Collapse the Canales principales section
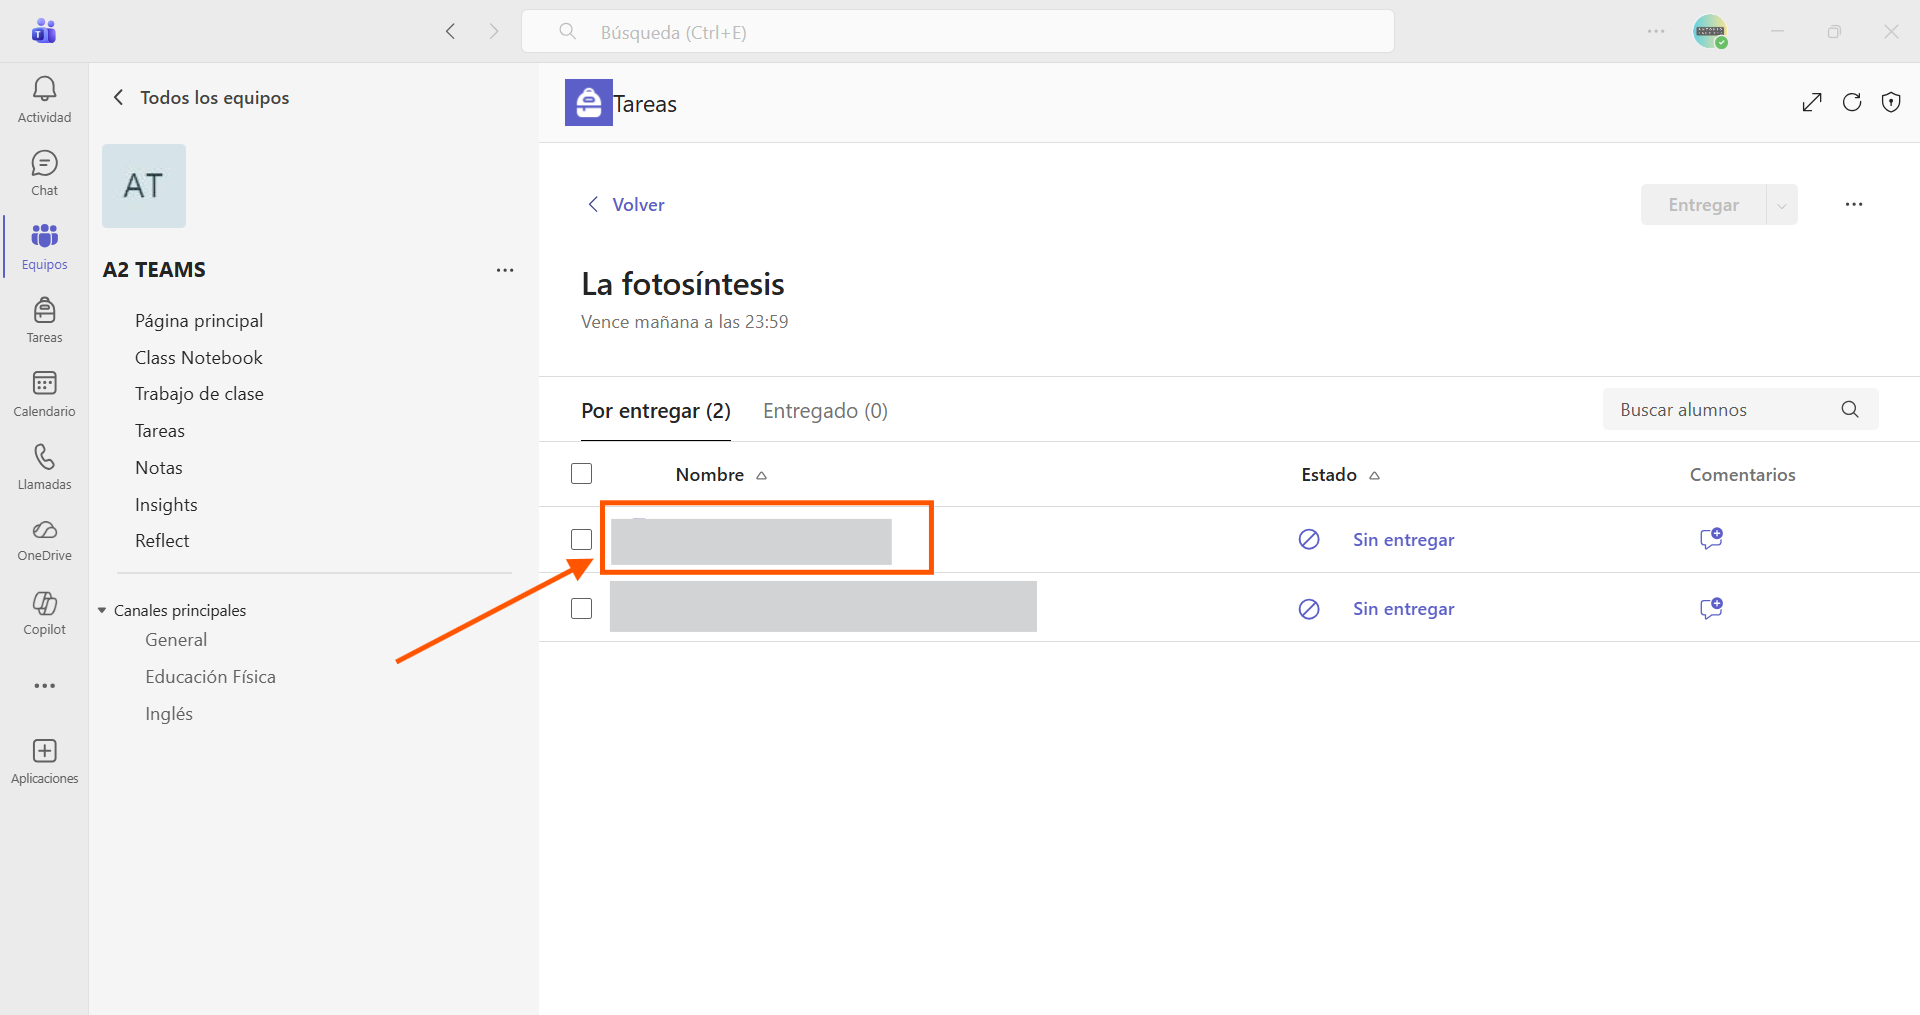This screenshot has height=1015, width=1920. click(102, 610)
